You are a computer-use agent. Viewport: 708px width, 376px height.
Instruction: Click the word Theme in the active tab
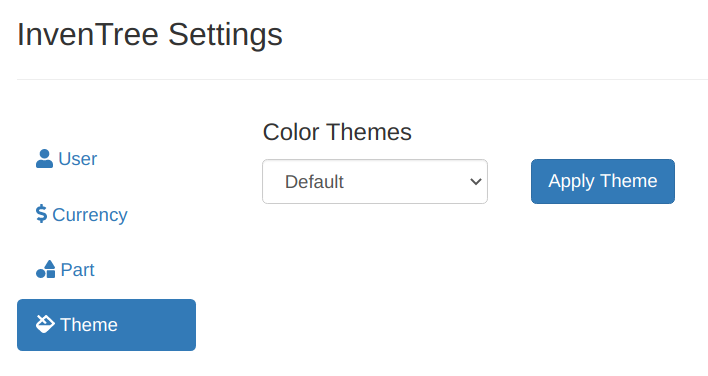(x=89, y=325)
